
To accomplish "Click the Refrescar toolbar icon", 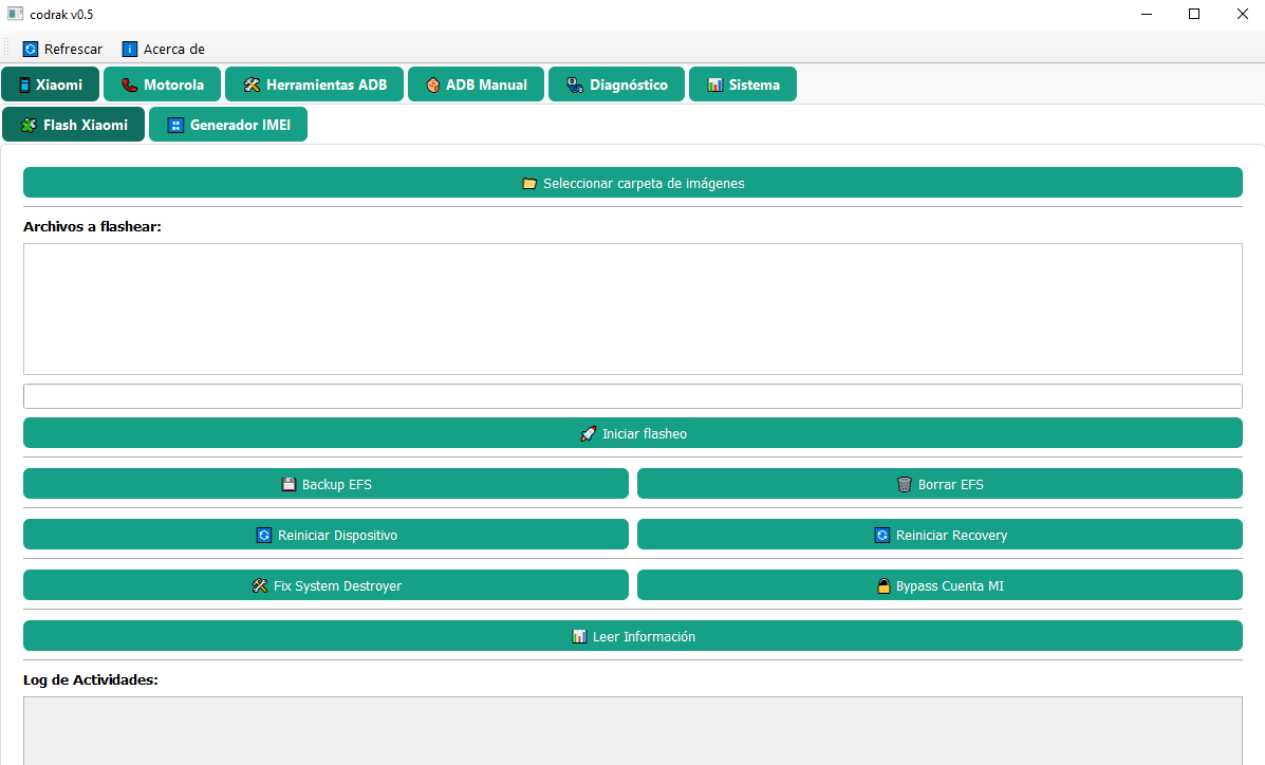I will tap(30, 49).
